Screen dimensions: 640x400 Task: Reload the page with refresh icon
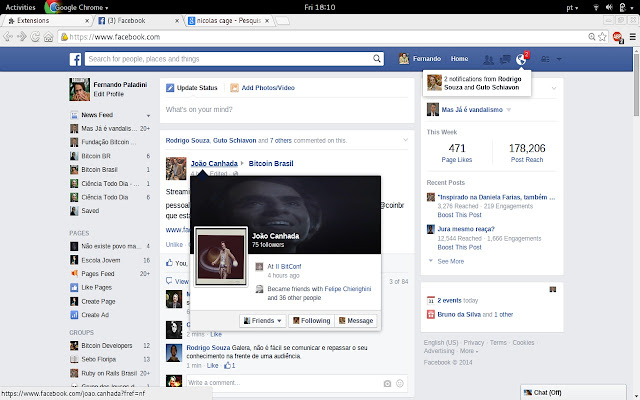click(x=35, y=37)
